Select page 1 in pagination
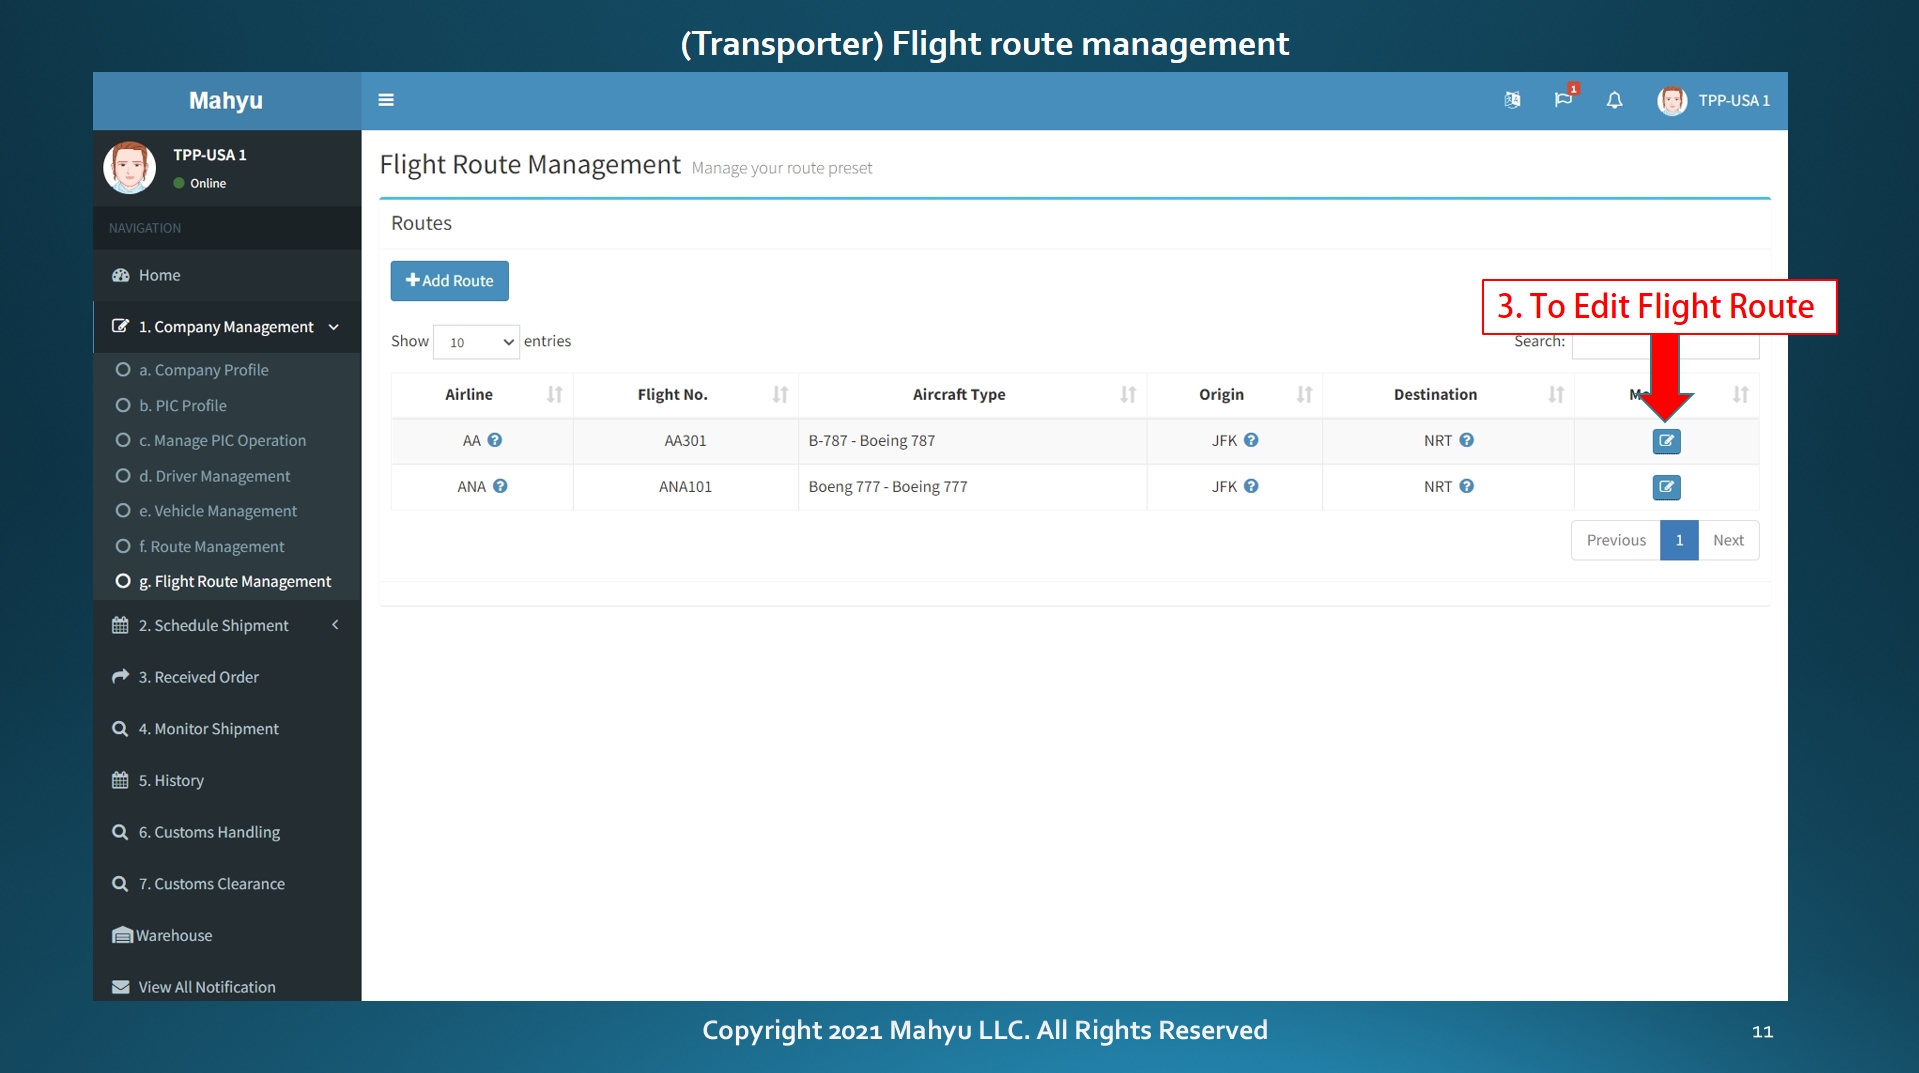This screenshot has width=1919, height=1073. [1679, 540]
